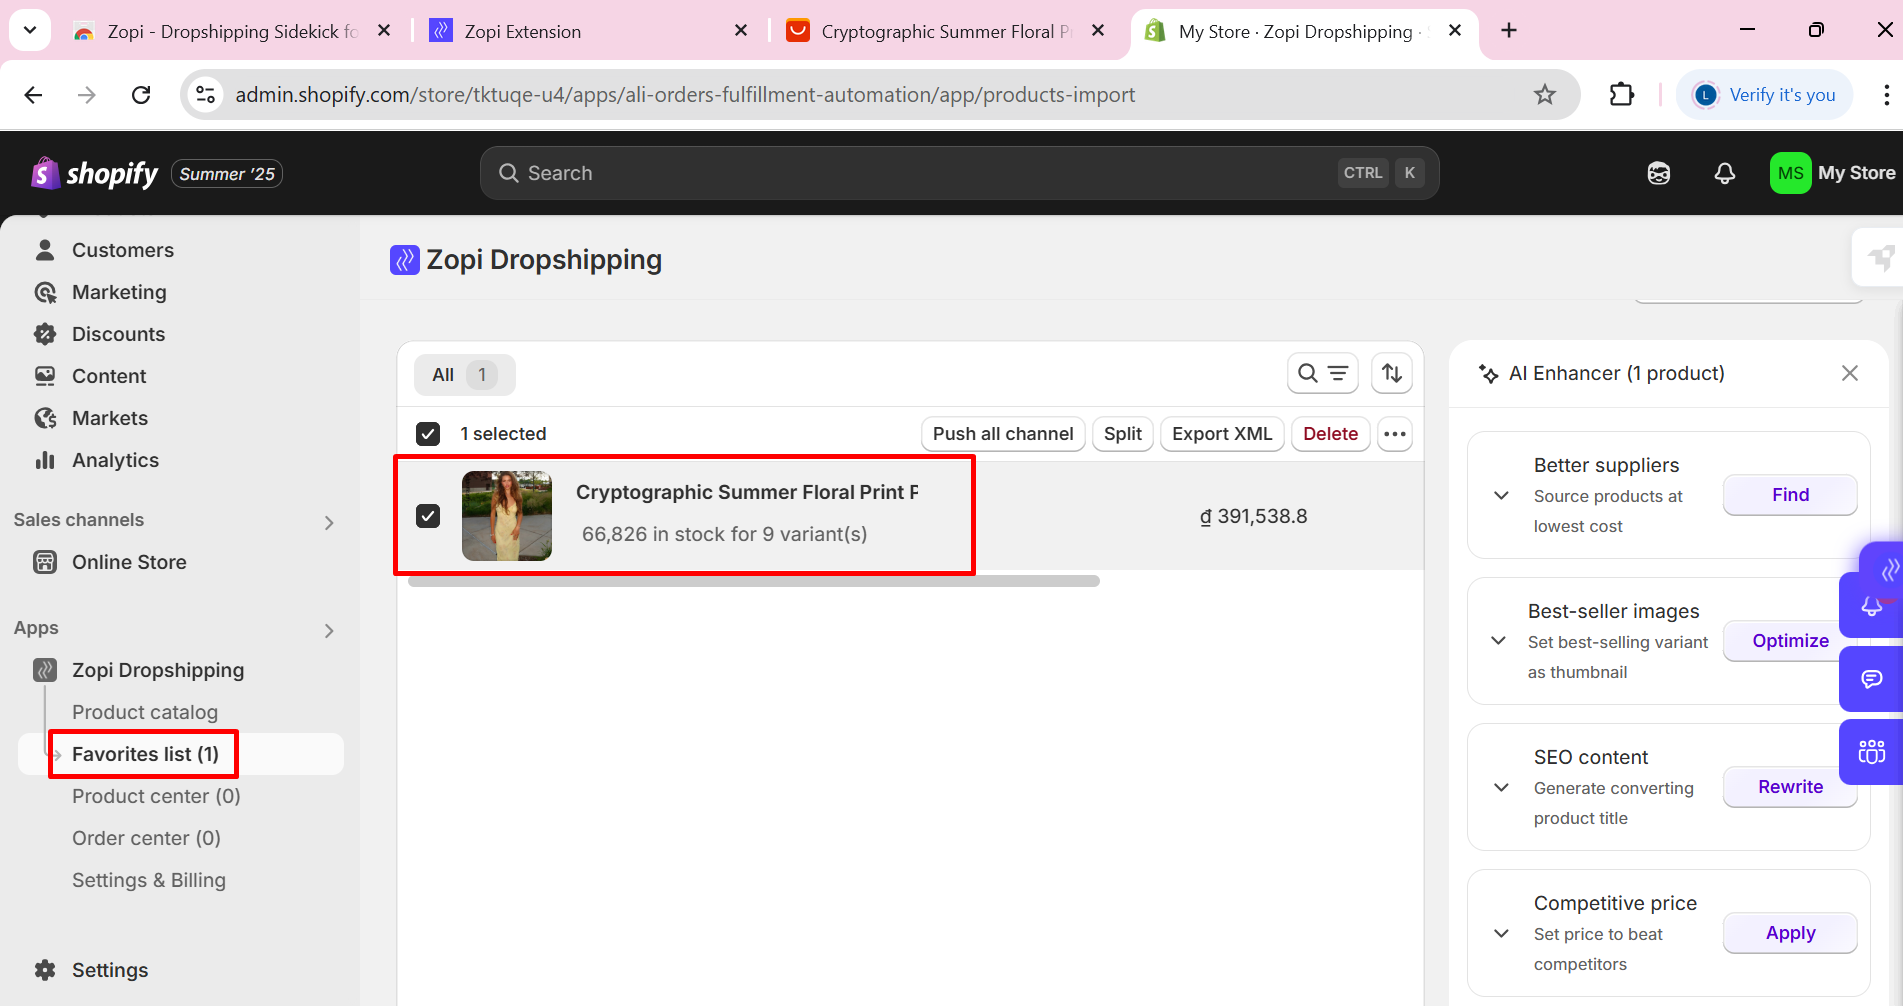This screenshot has height=1006, width=1903.
Task: Select the All products tab
Action: 465,375
